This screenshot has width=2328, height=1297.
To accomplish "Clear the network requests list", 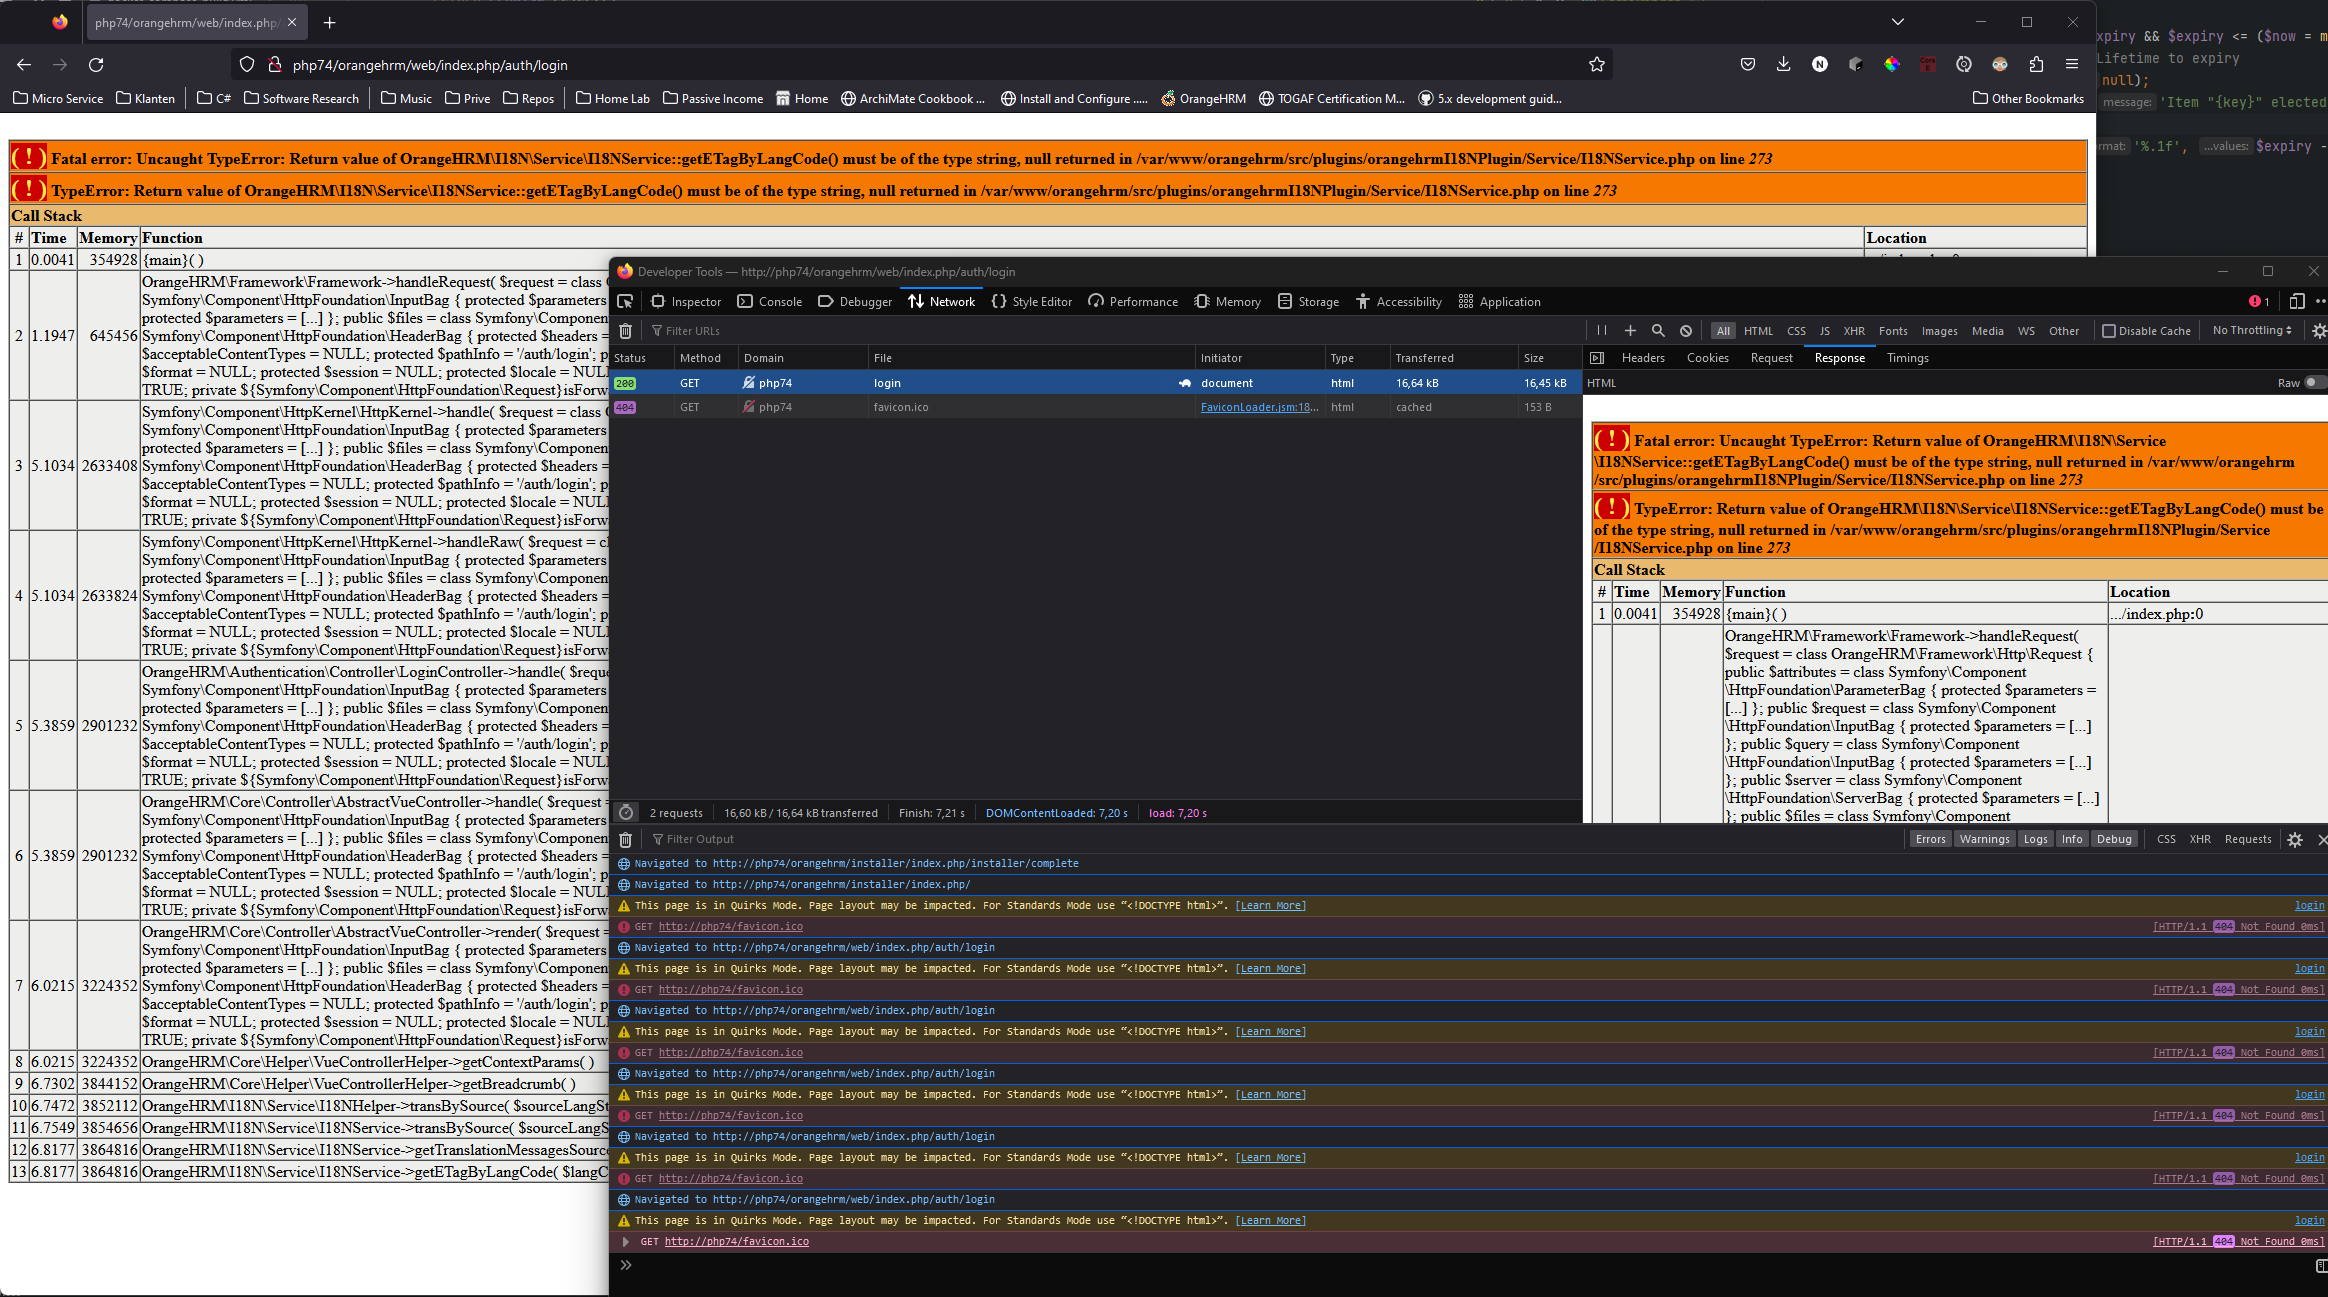I will coord(626,330).
